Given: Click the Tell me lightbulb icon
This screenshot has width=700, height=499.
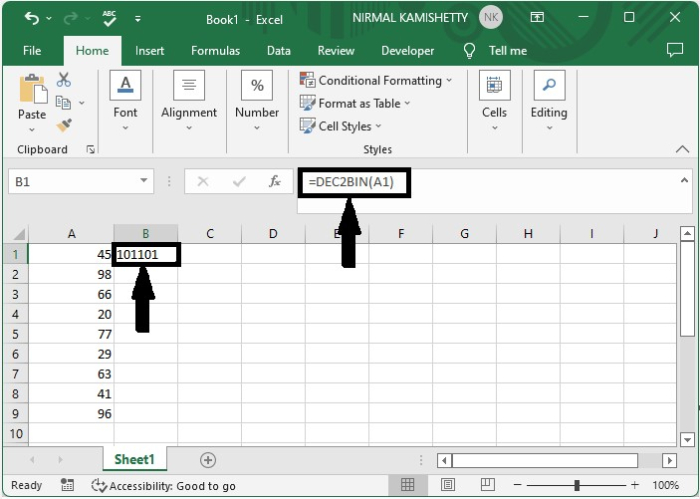Looking at the screenshot, I should [469, 51].
